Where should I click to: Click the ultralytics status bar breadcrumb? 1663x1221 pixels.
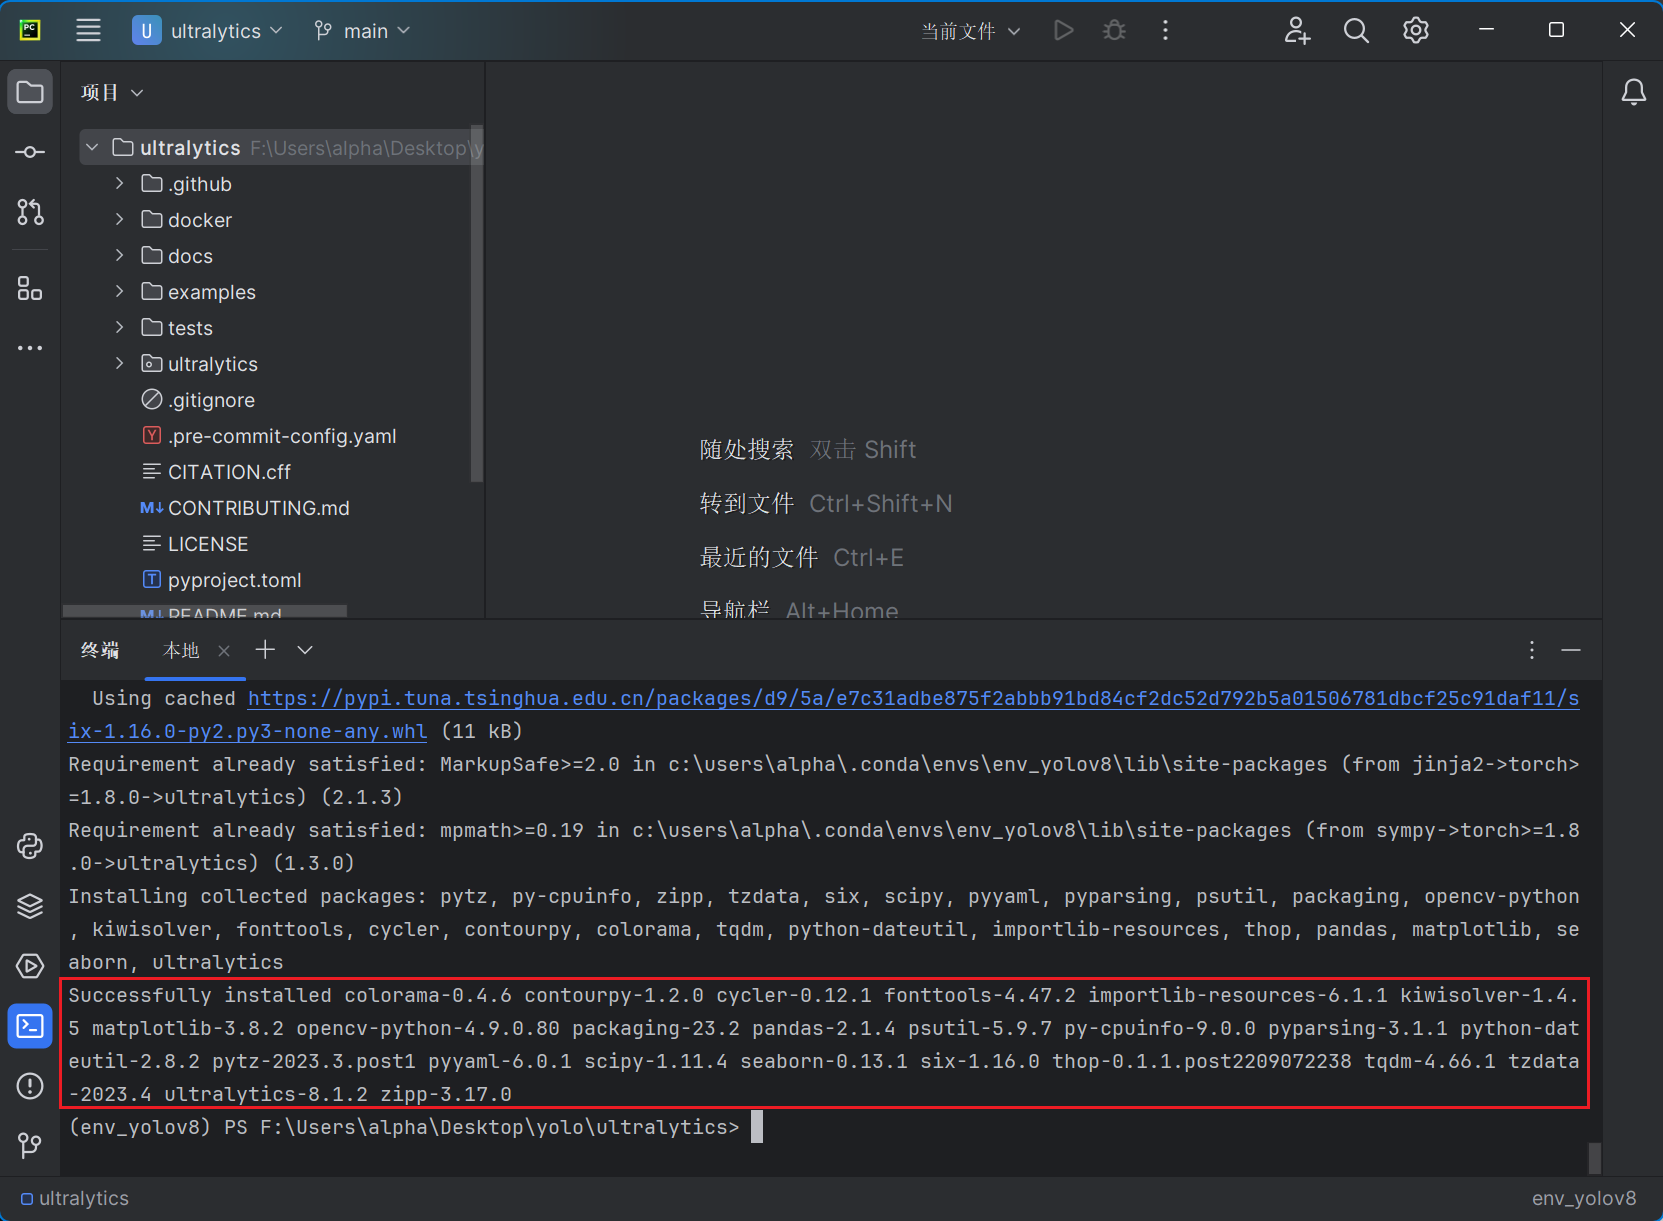point(75,1198)
